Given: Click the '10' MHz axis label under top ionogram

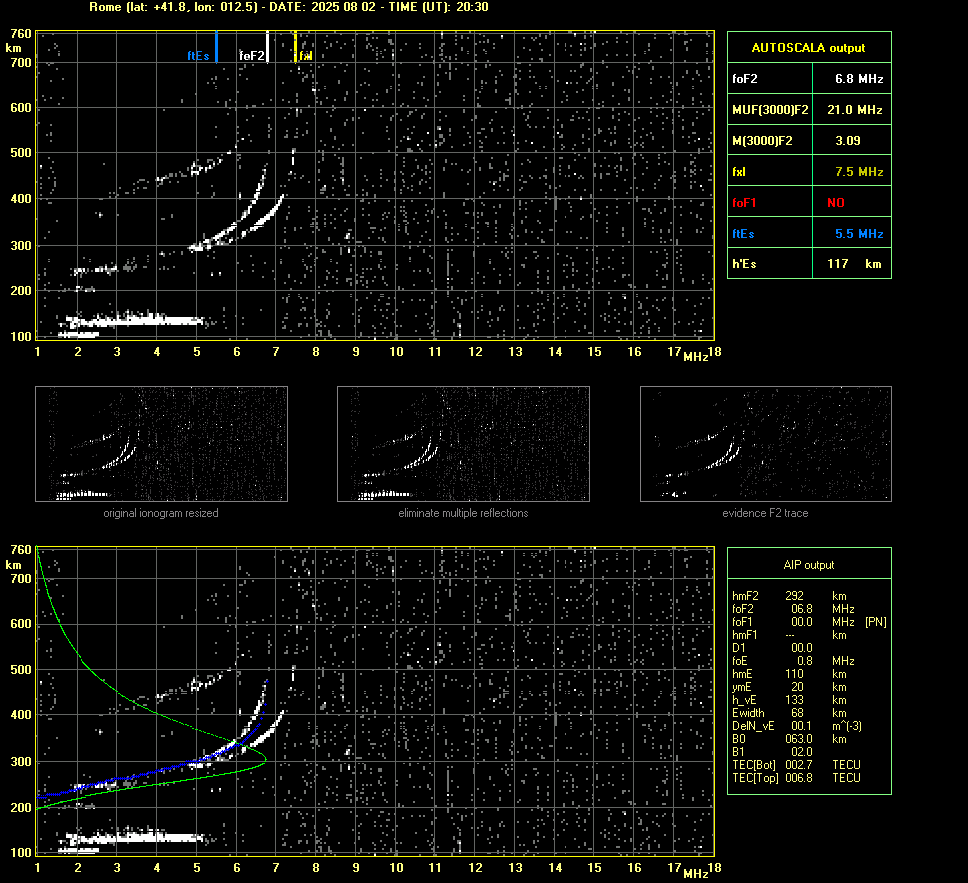Looking at the screenshot, I should [x=396, y=351].
